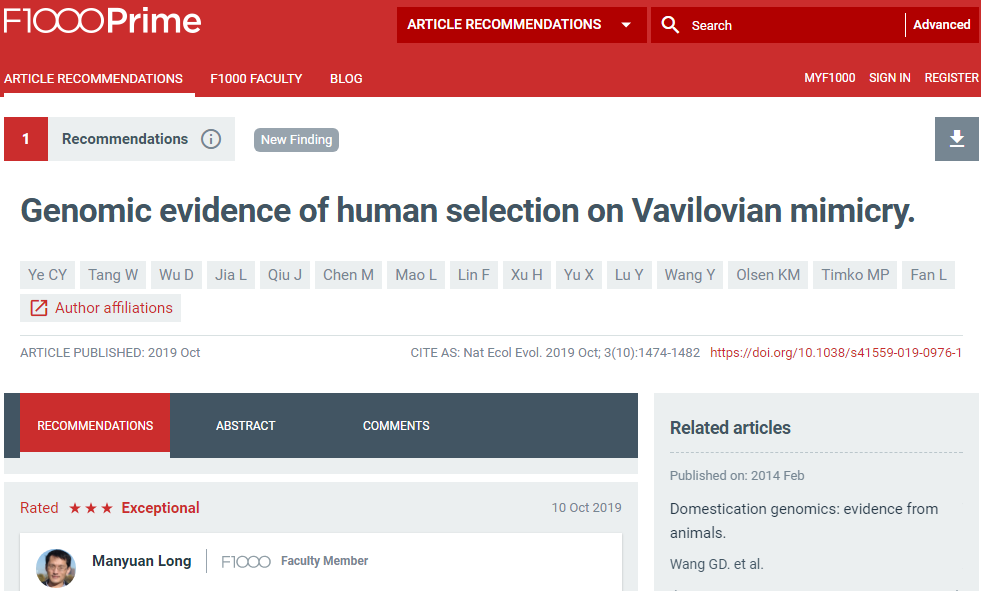Click the Sign In link
This screenshot has height=591, width=981.
pyautogui.click(x=889, y=78)
